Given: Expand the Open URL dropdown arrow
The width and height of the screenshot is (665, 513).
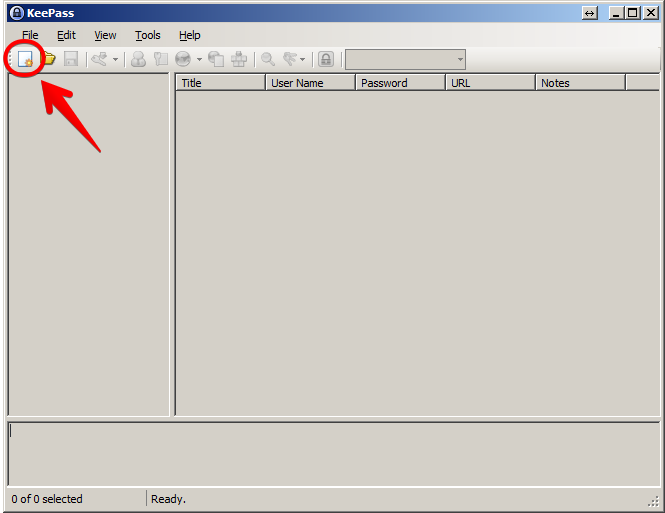Looking at the screenshot, I should click(198, 60).
